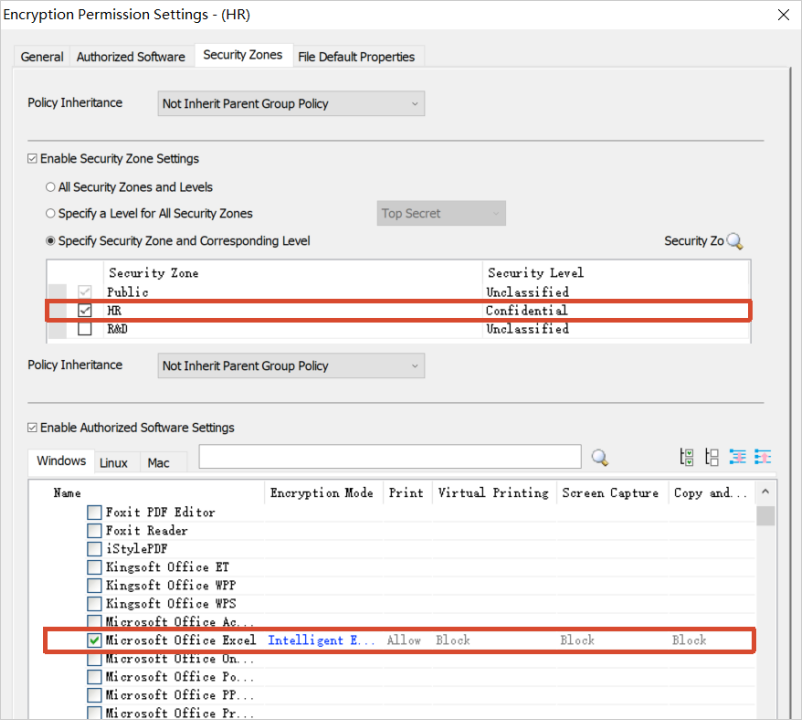Image resolution: width=802 pixels, height=720 pixels.
Task: Check the Kingsoft Office WPP checkbox
Action: tap(94, 586)
